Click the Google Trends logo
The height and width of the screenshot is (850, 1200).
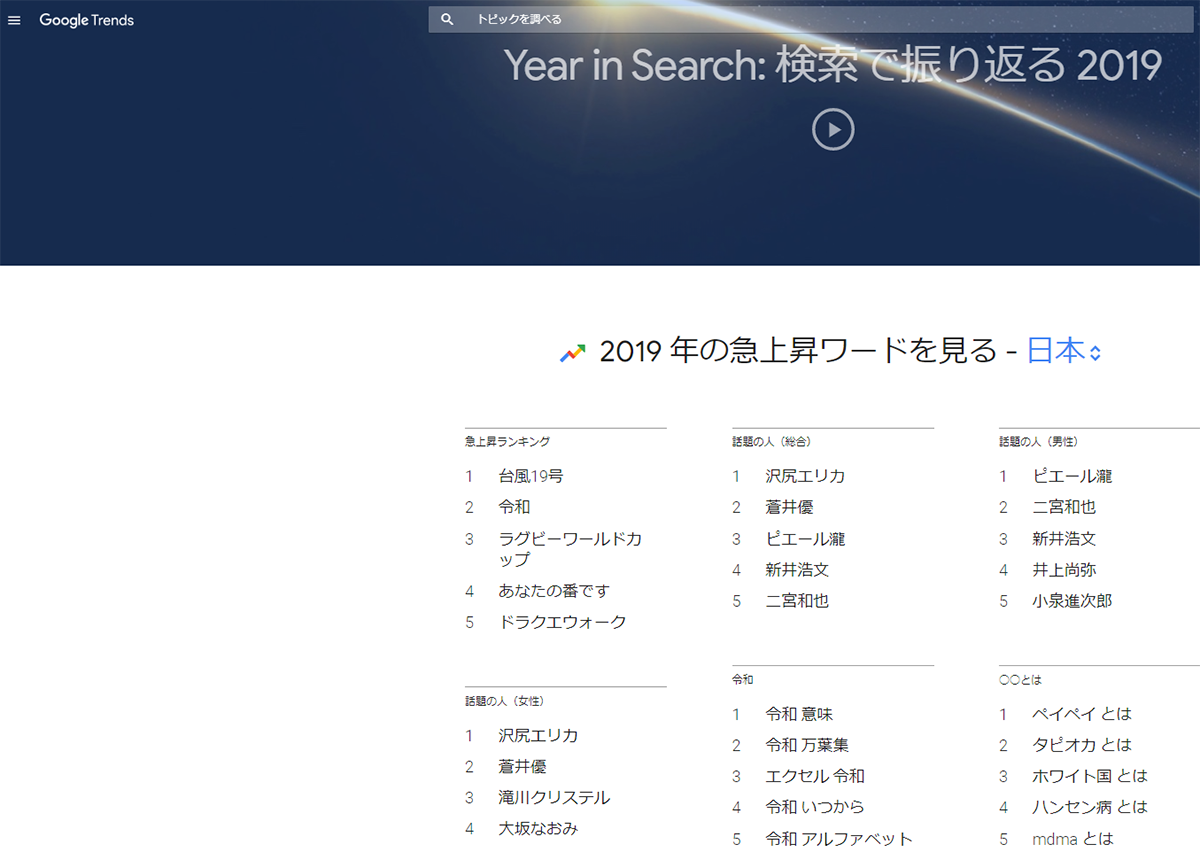[86, 20]
